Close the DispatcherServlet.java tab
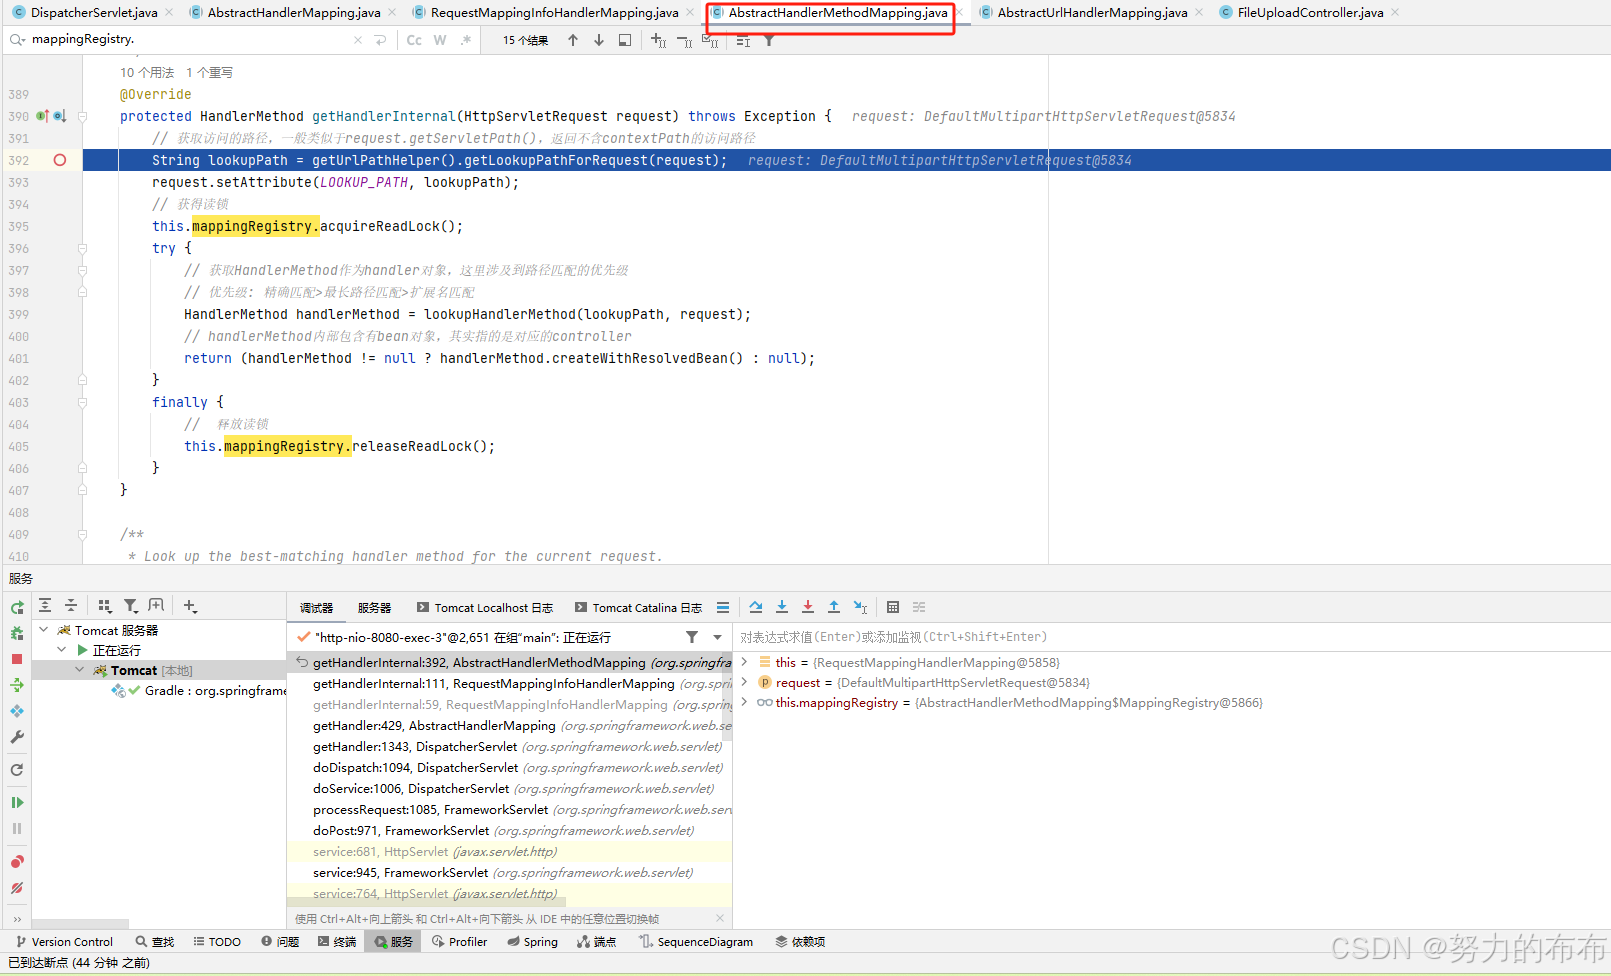1611x976 pixels. tap(168, 13)
